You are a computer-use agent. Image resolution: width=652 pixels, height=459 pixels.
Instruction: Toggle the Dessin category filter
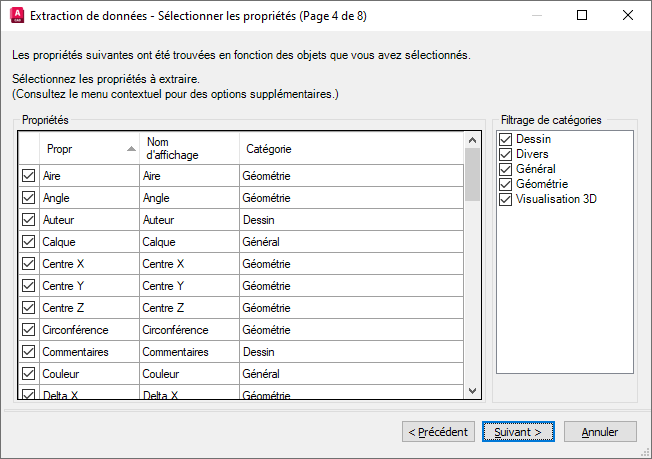click(x=506, y=140)
